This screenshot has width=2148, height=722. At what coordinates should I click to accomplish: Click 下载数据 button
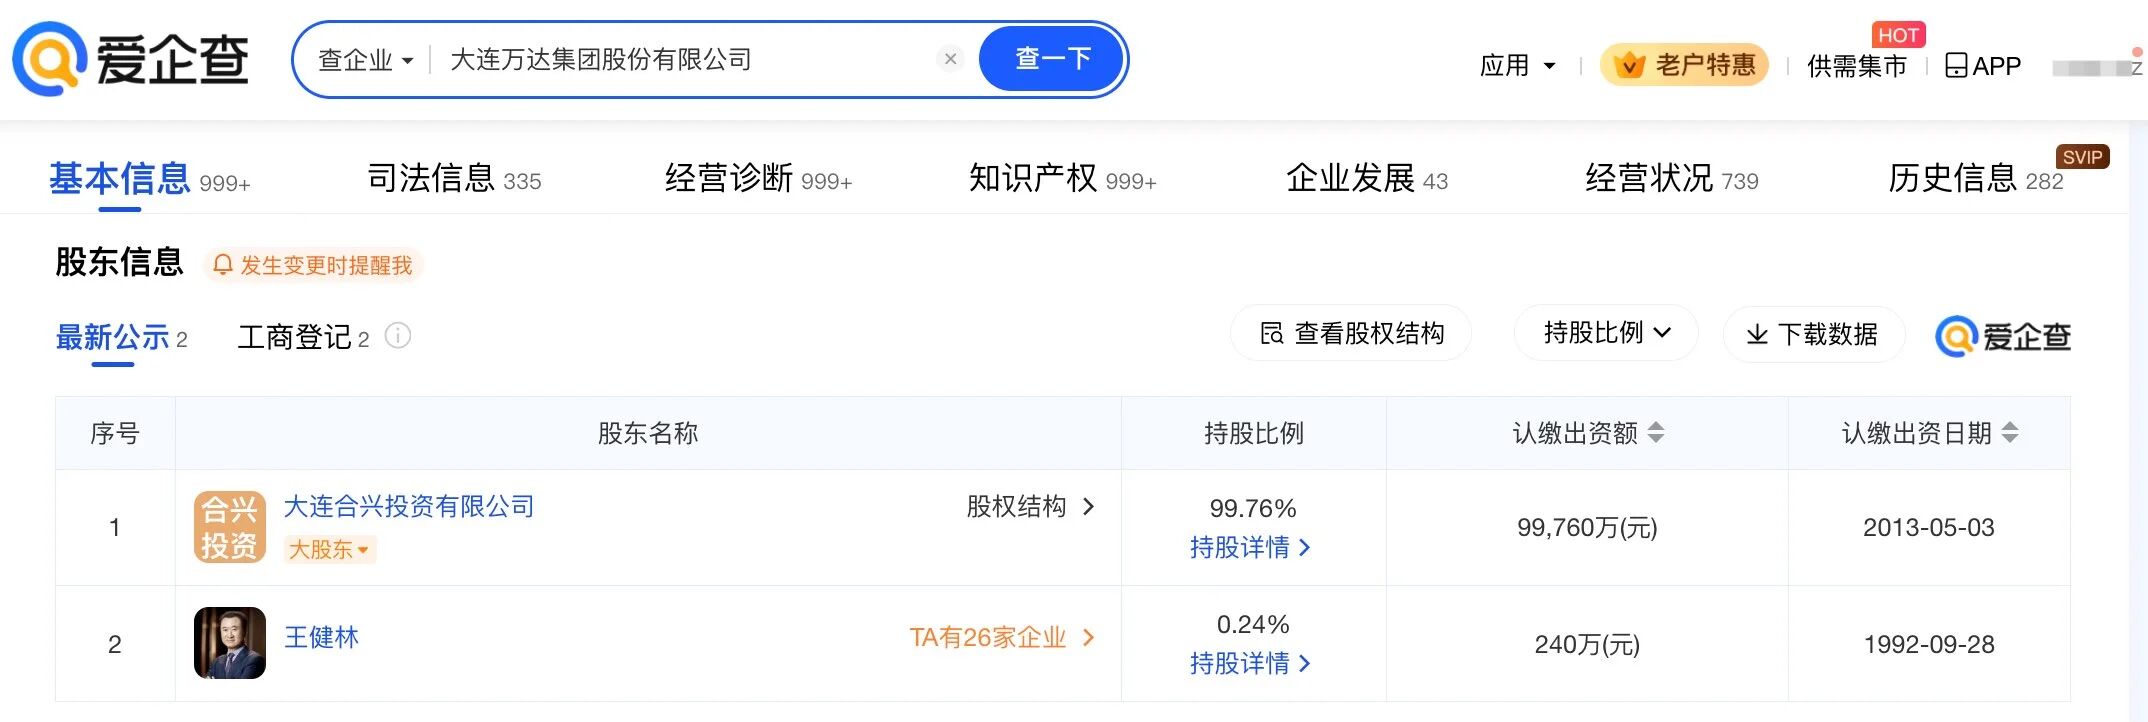click(1812, 334)
